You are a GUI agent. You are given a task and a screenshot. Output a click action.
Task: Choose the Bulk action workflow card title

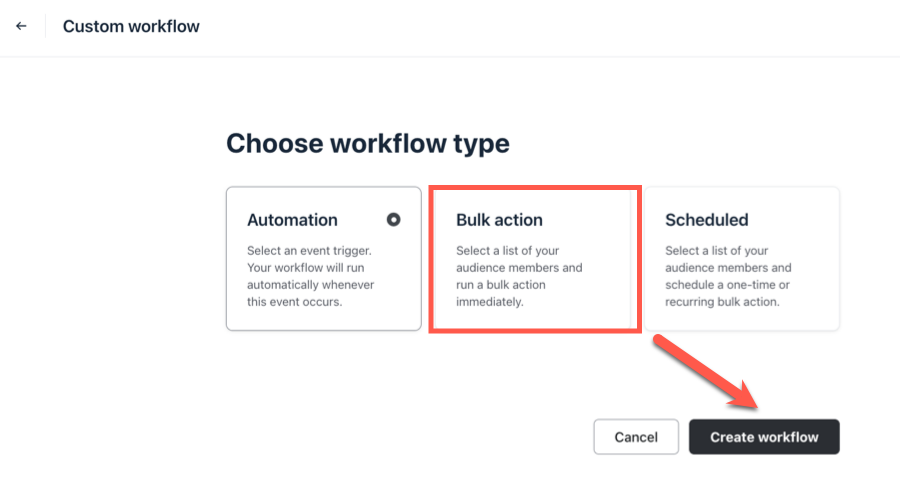tap(499, 220)
